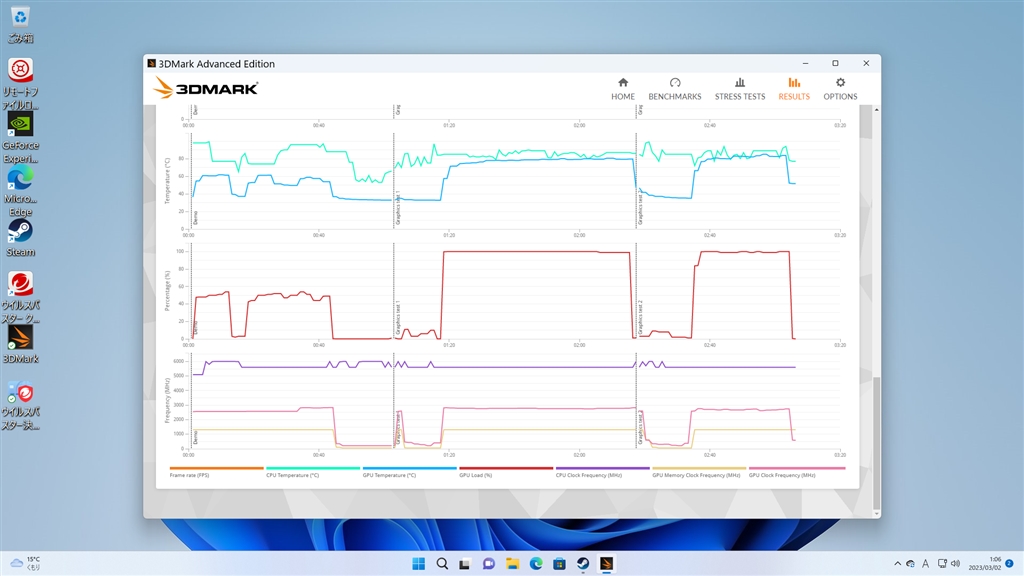Select Virus Buster Cloud desktop icon

[20, 298]
